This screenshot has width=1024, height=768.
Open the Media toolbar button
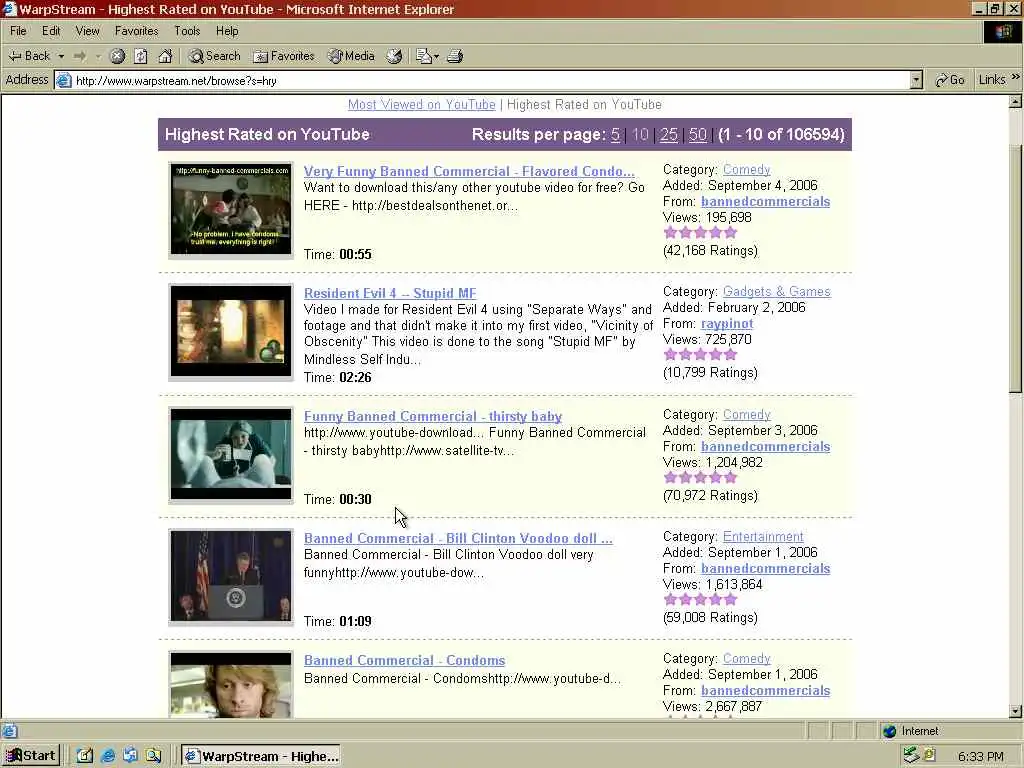351,56
